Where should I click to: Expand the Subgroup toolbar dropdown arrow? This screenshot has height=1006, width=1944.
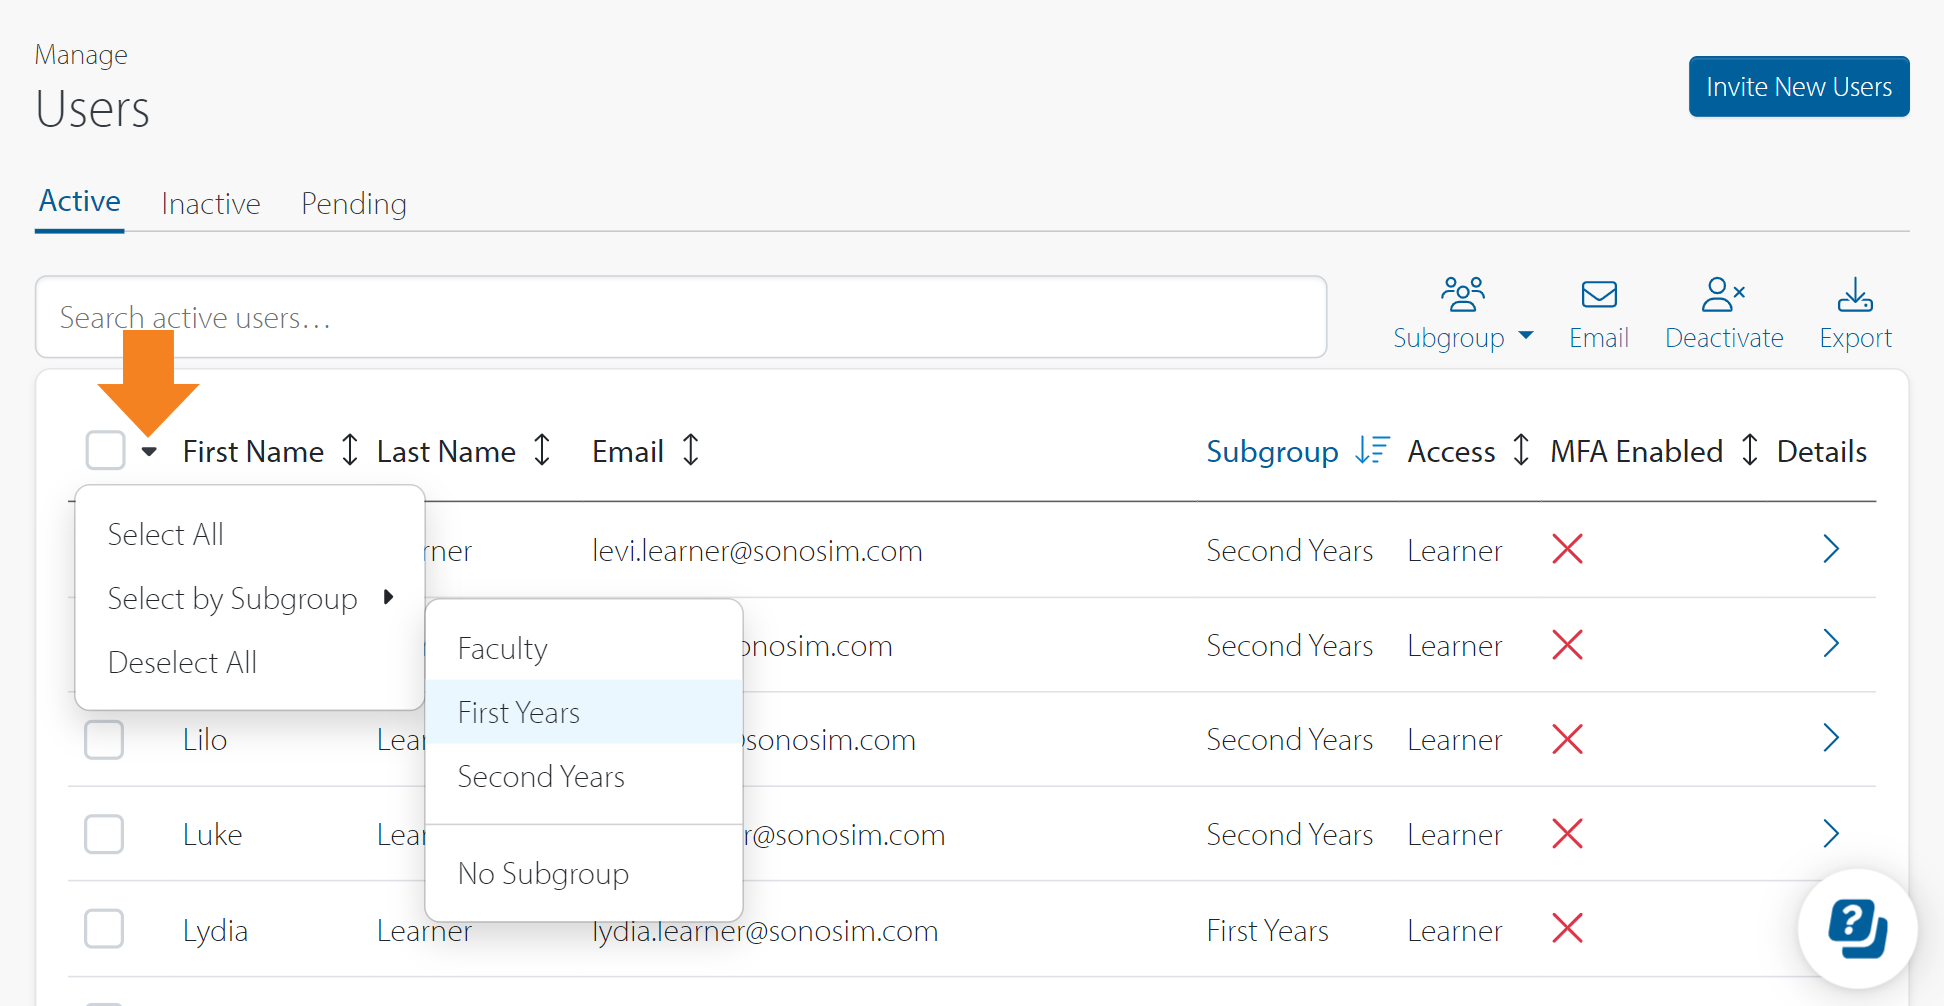click(1526, 336)
